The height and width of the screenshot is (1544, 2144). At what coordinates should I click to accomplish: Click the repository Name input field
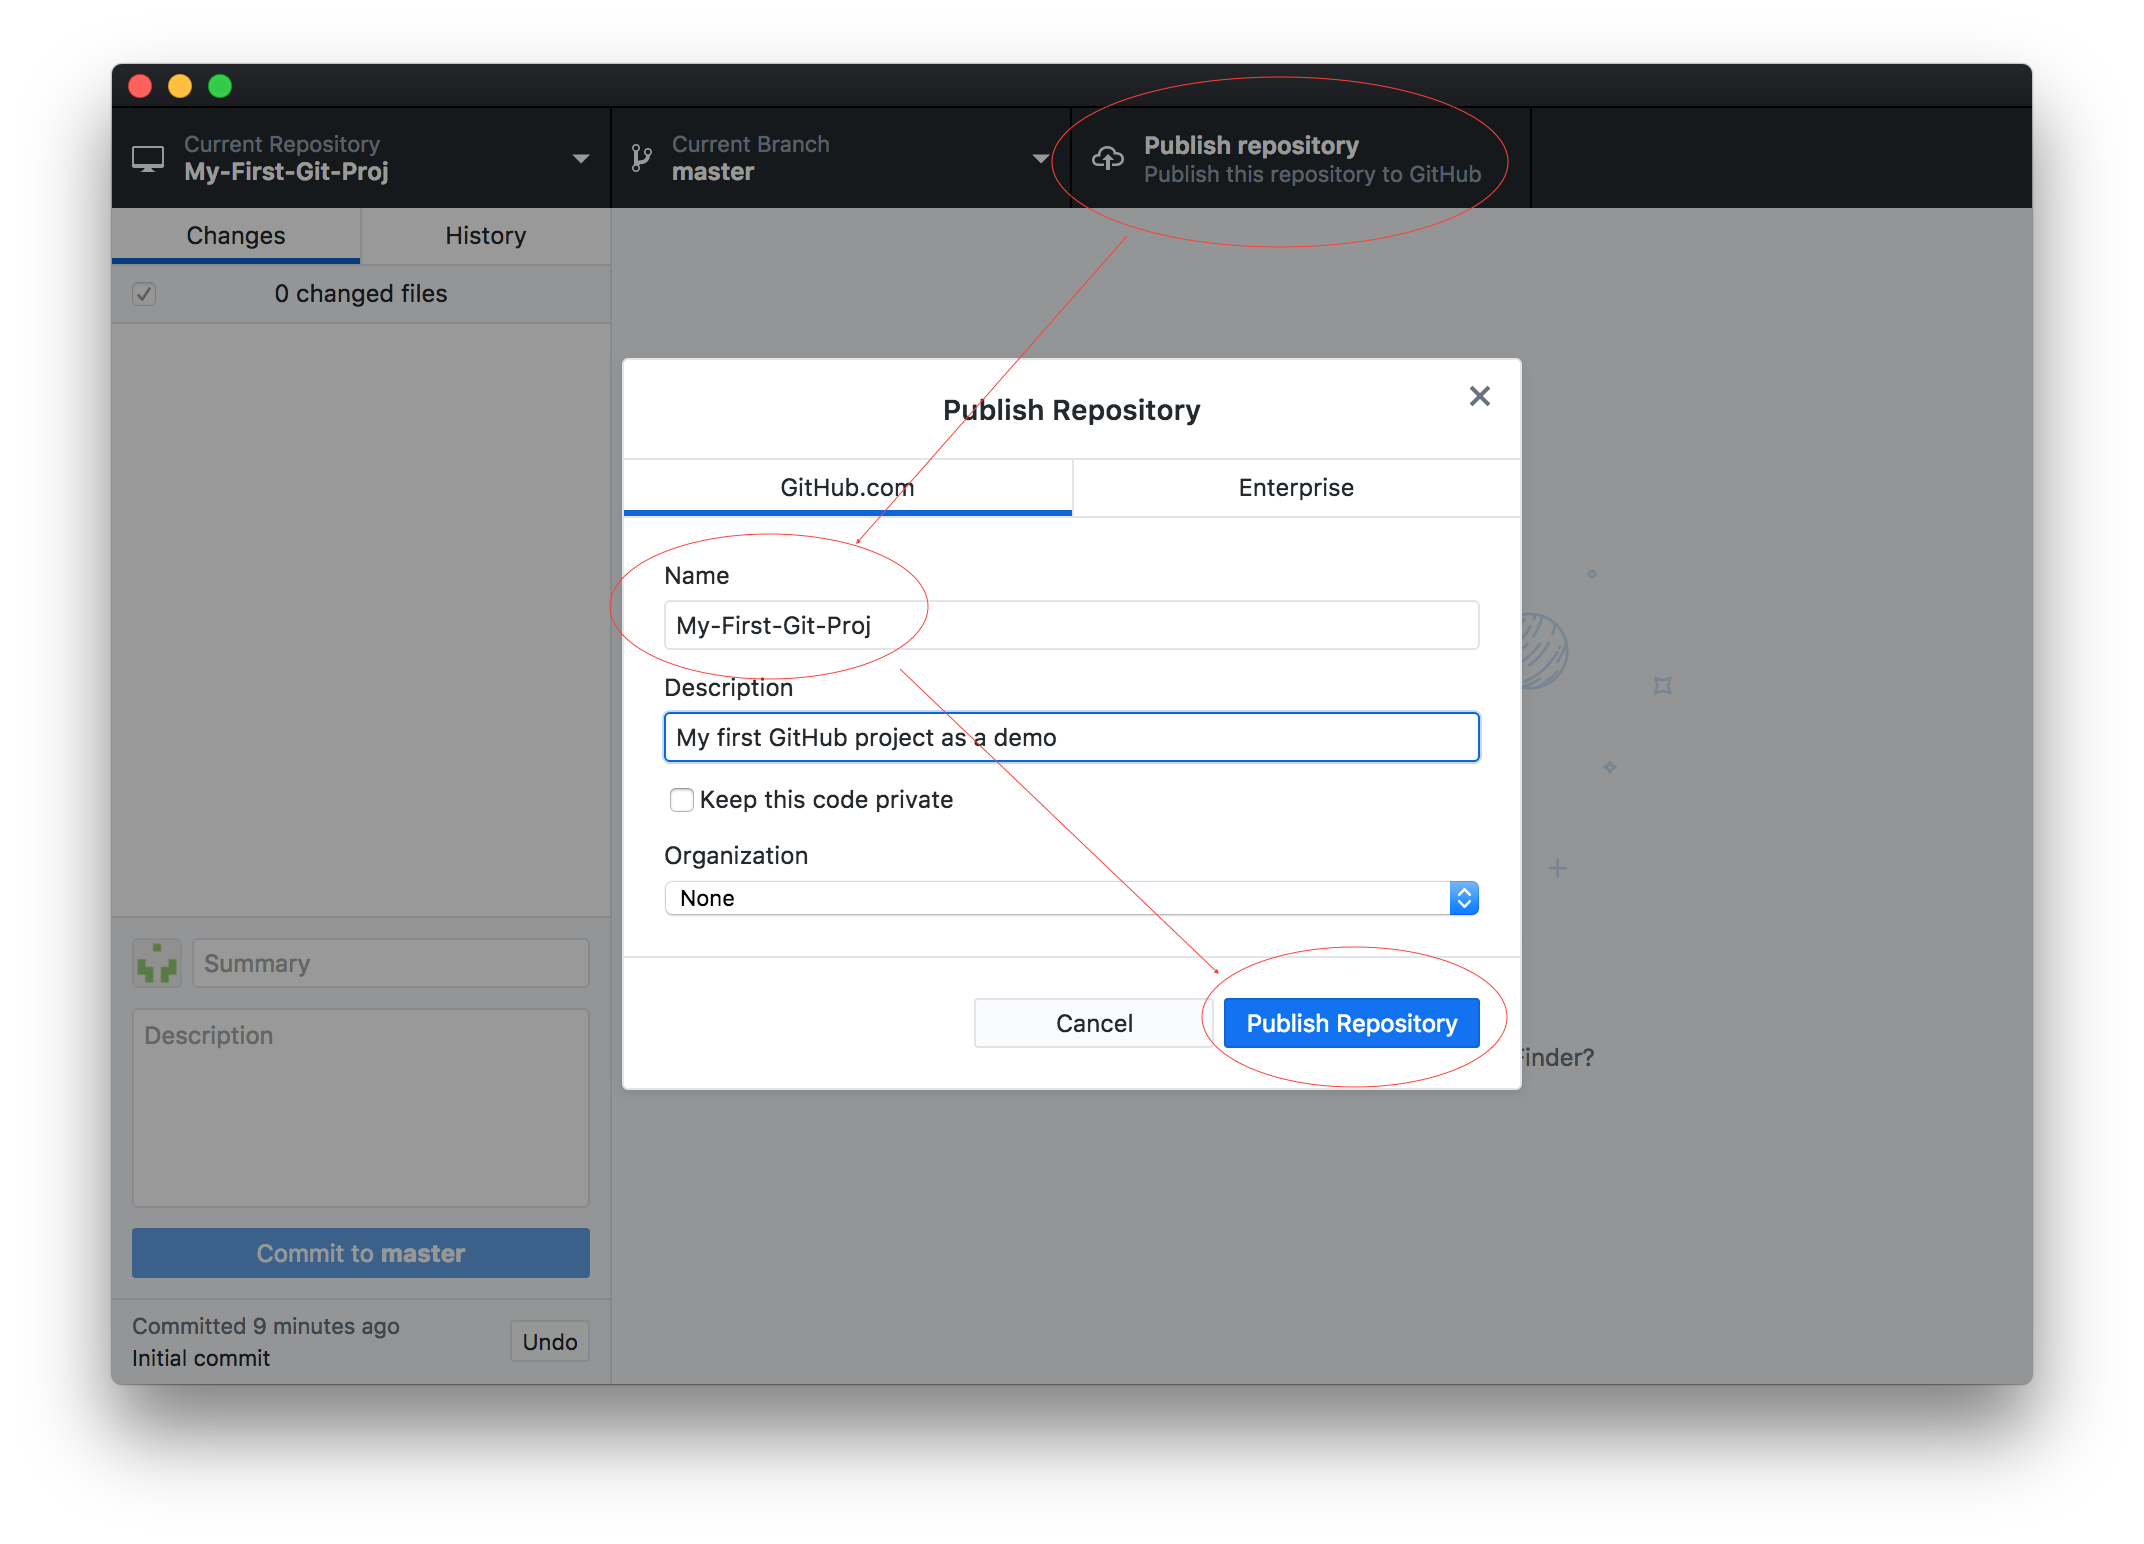click(x=1070, y=625)
